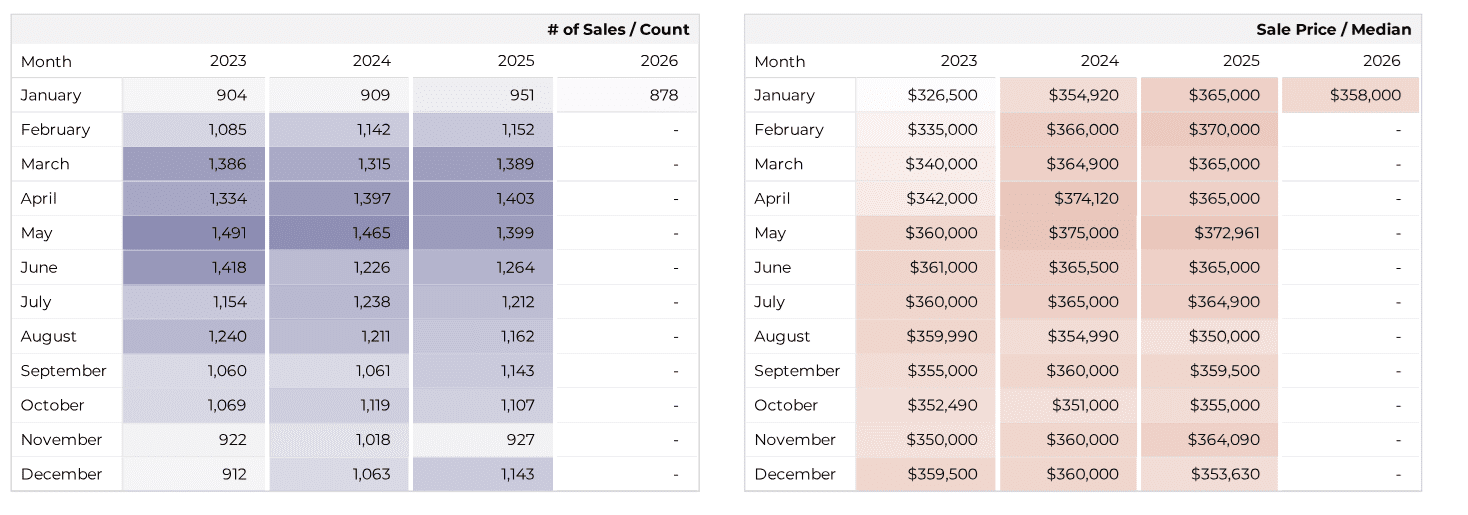1468x515 pixels.
Task: Select the September row label in Sale Price table
Action: (797, 371)
